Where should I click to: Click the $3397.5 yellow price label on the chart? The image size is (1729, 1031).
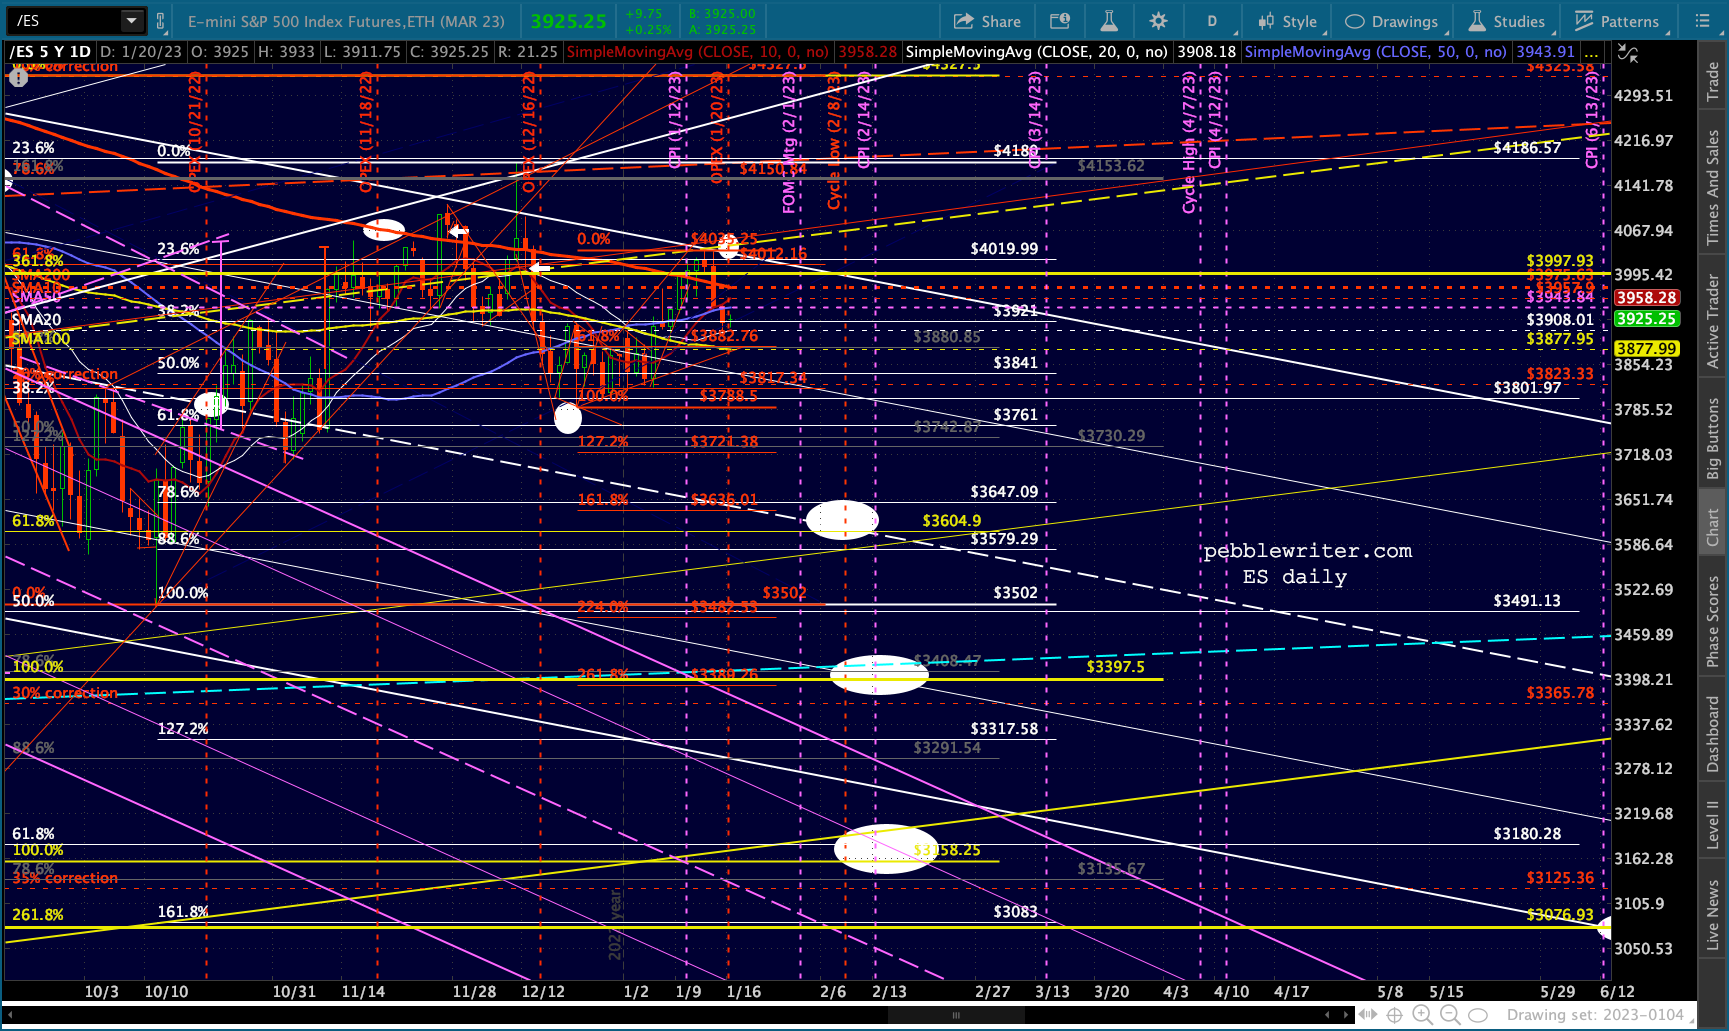point(1115,667)
